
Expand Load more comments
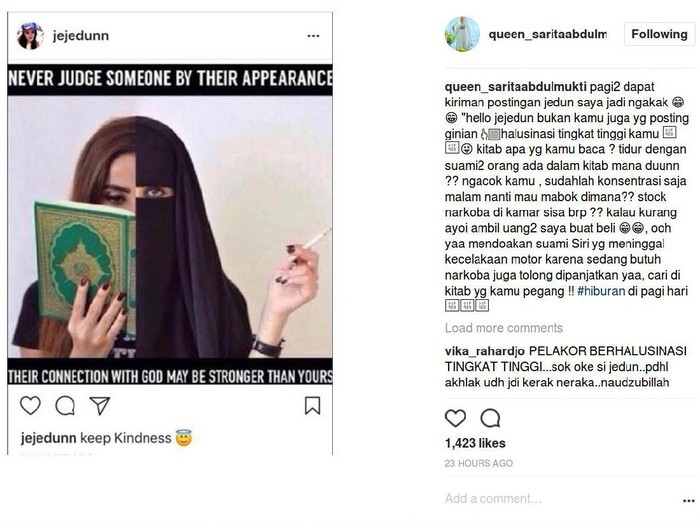click(x=504, y=328)
